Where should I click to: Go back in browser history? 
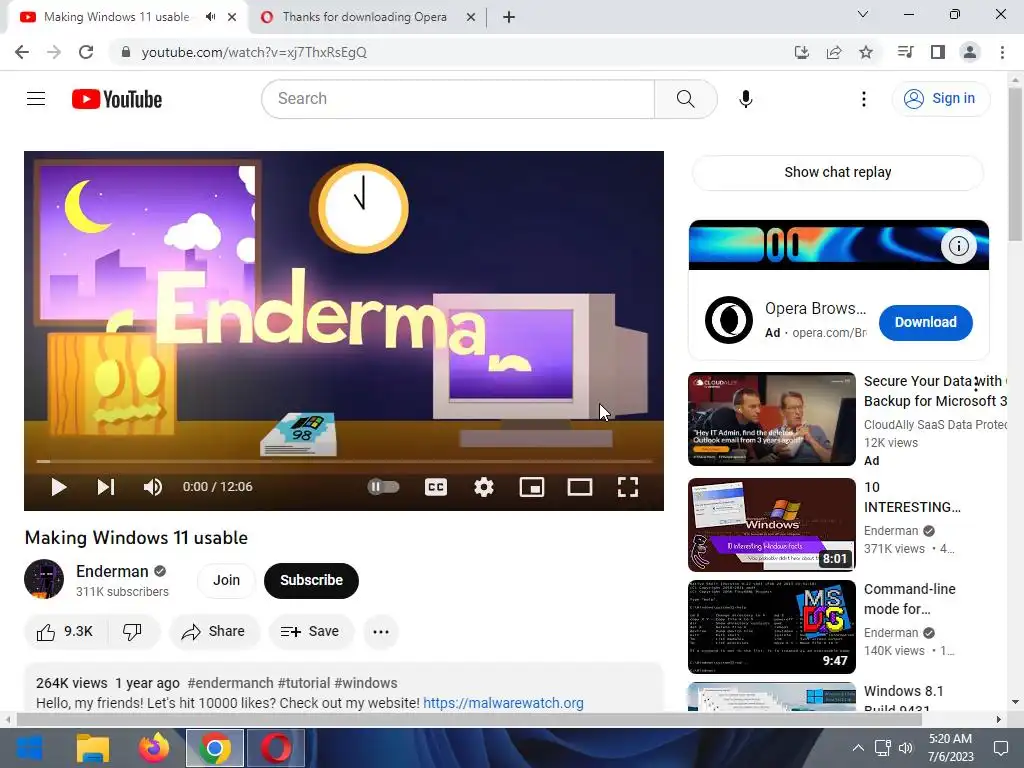pos(22,52)
